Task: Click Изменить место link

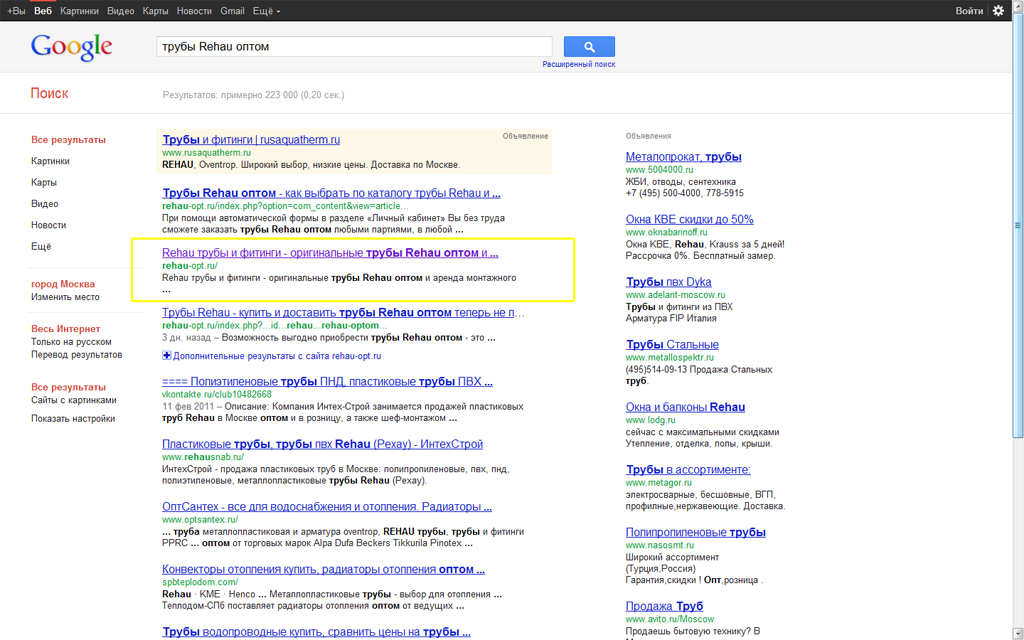Action: (65, 296)
